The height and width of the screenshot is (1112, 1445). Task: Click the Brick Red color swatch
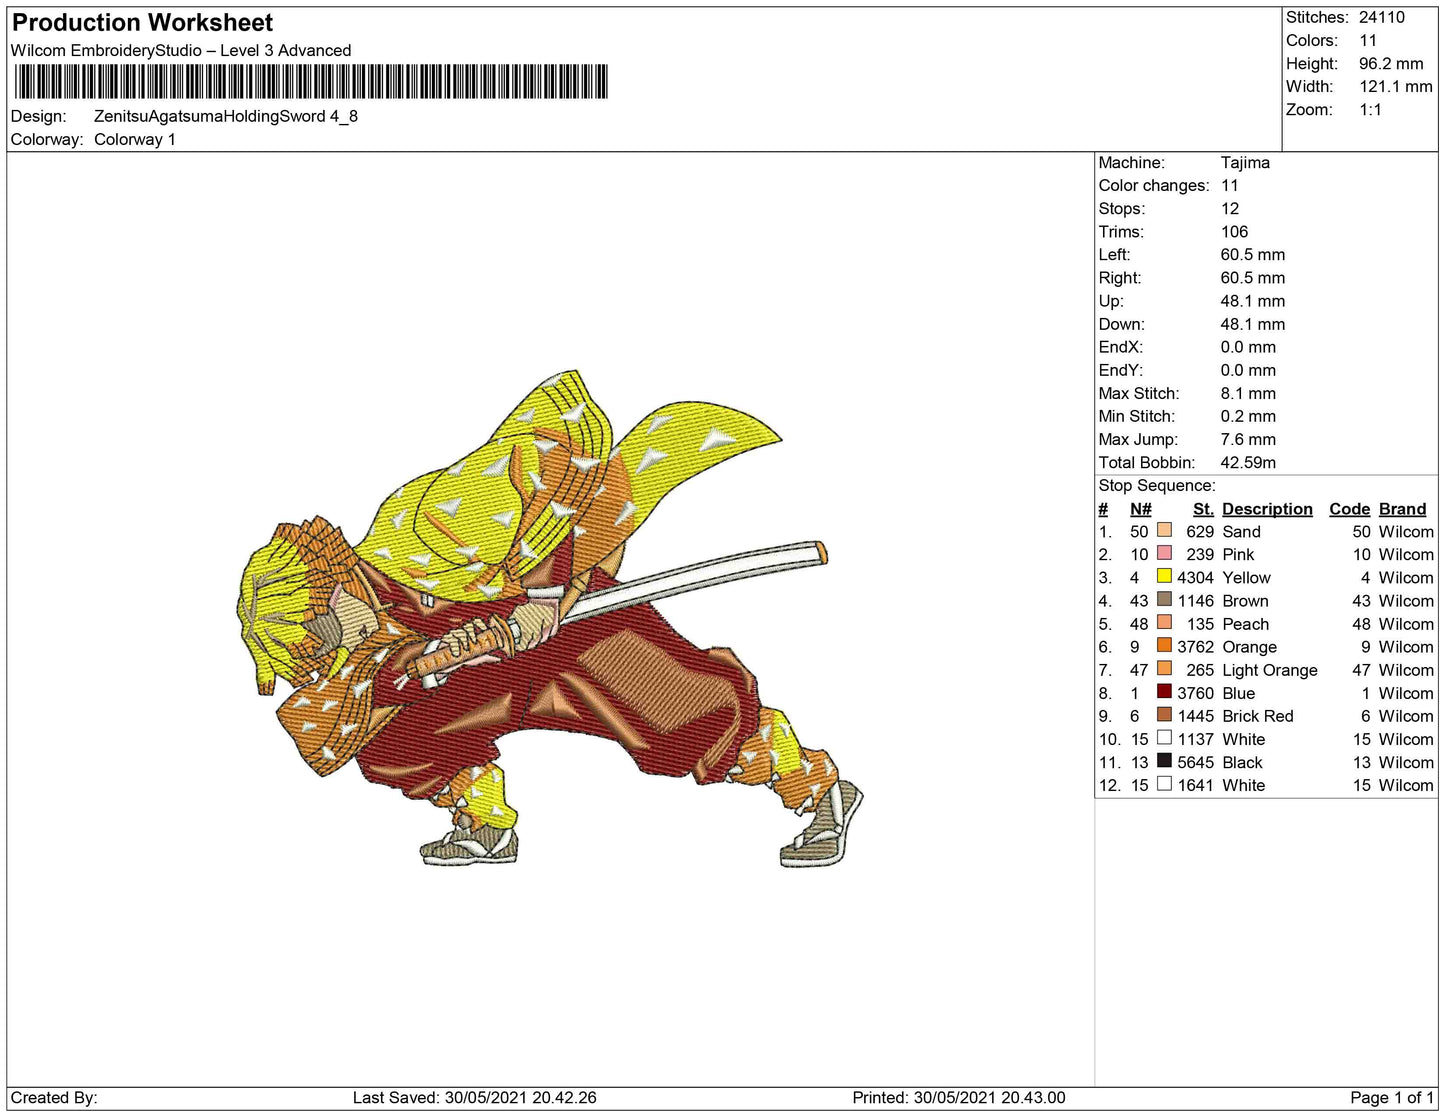(x=1164, y=714)
